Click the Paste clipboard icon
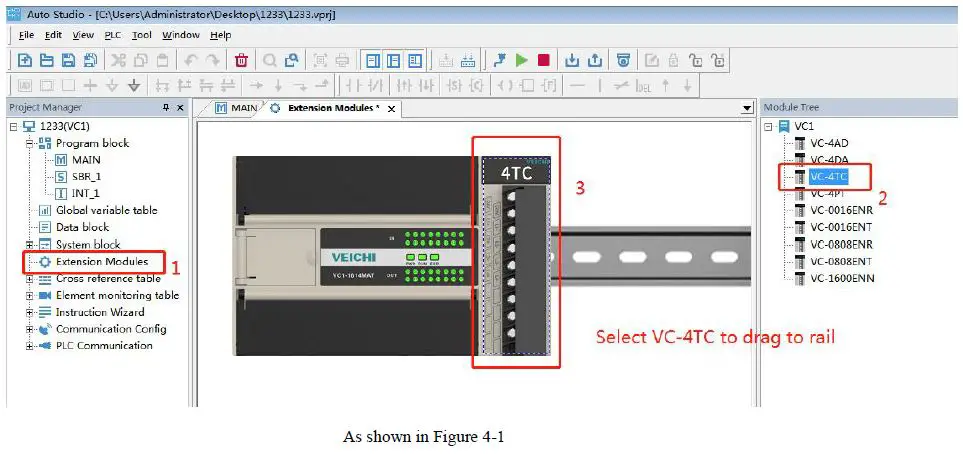963x454 pixels. click(162, 60)
